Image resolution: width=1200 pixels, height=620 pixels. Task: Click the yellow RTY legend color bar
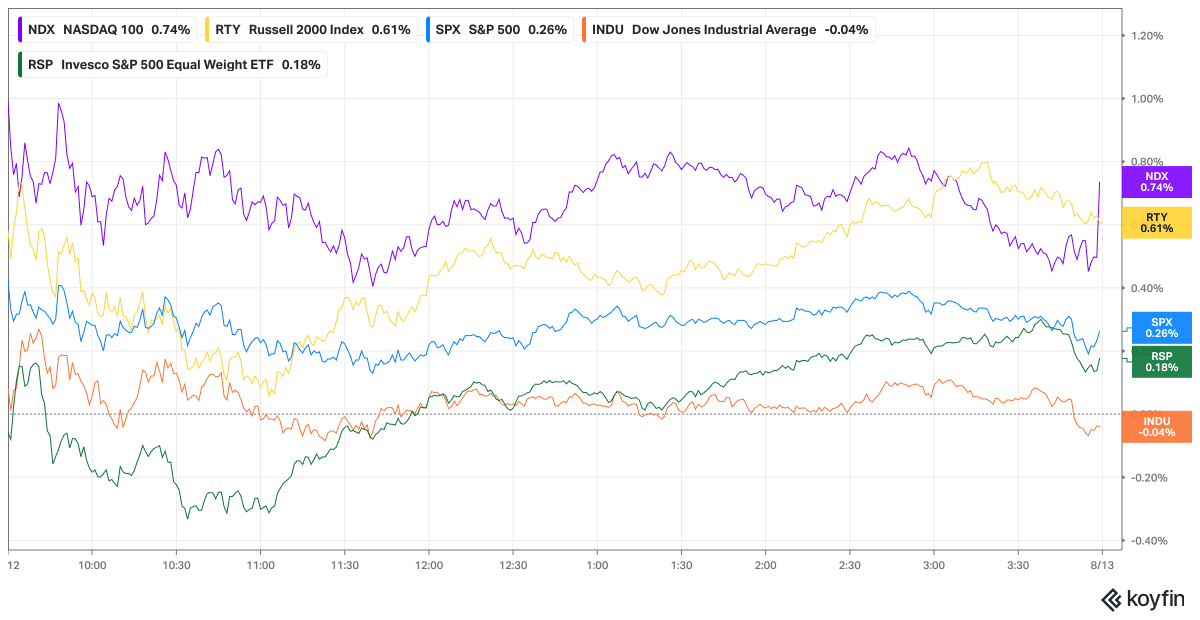[208, 29]
